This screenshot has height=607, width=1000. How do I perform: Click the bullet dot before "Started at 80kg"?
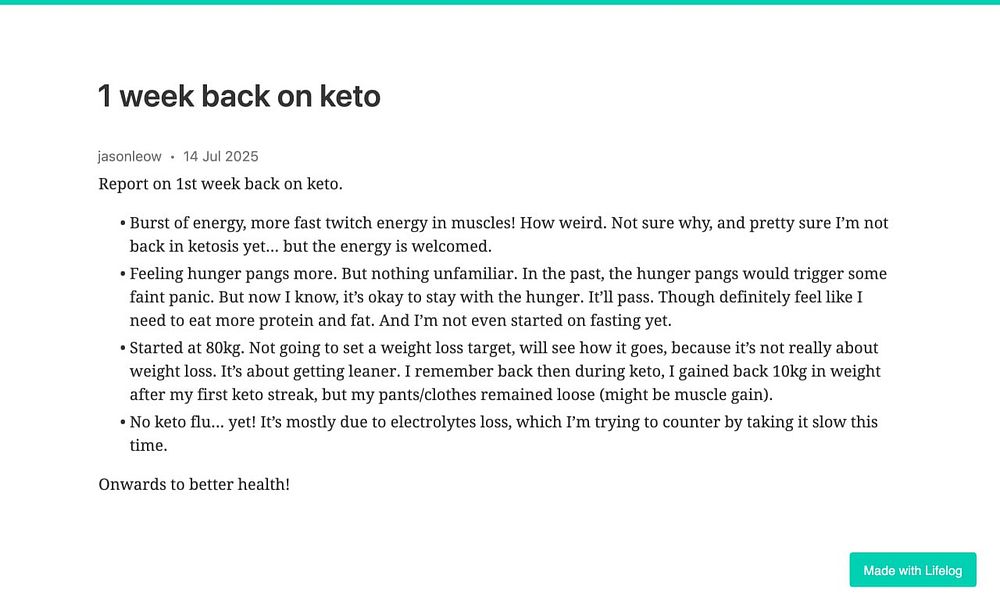122,348
